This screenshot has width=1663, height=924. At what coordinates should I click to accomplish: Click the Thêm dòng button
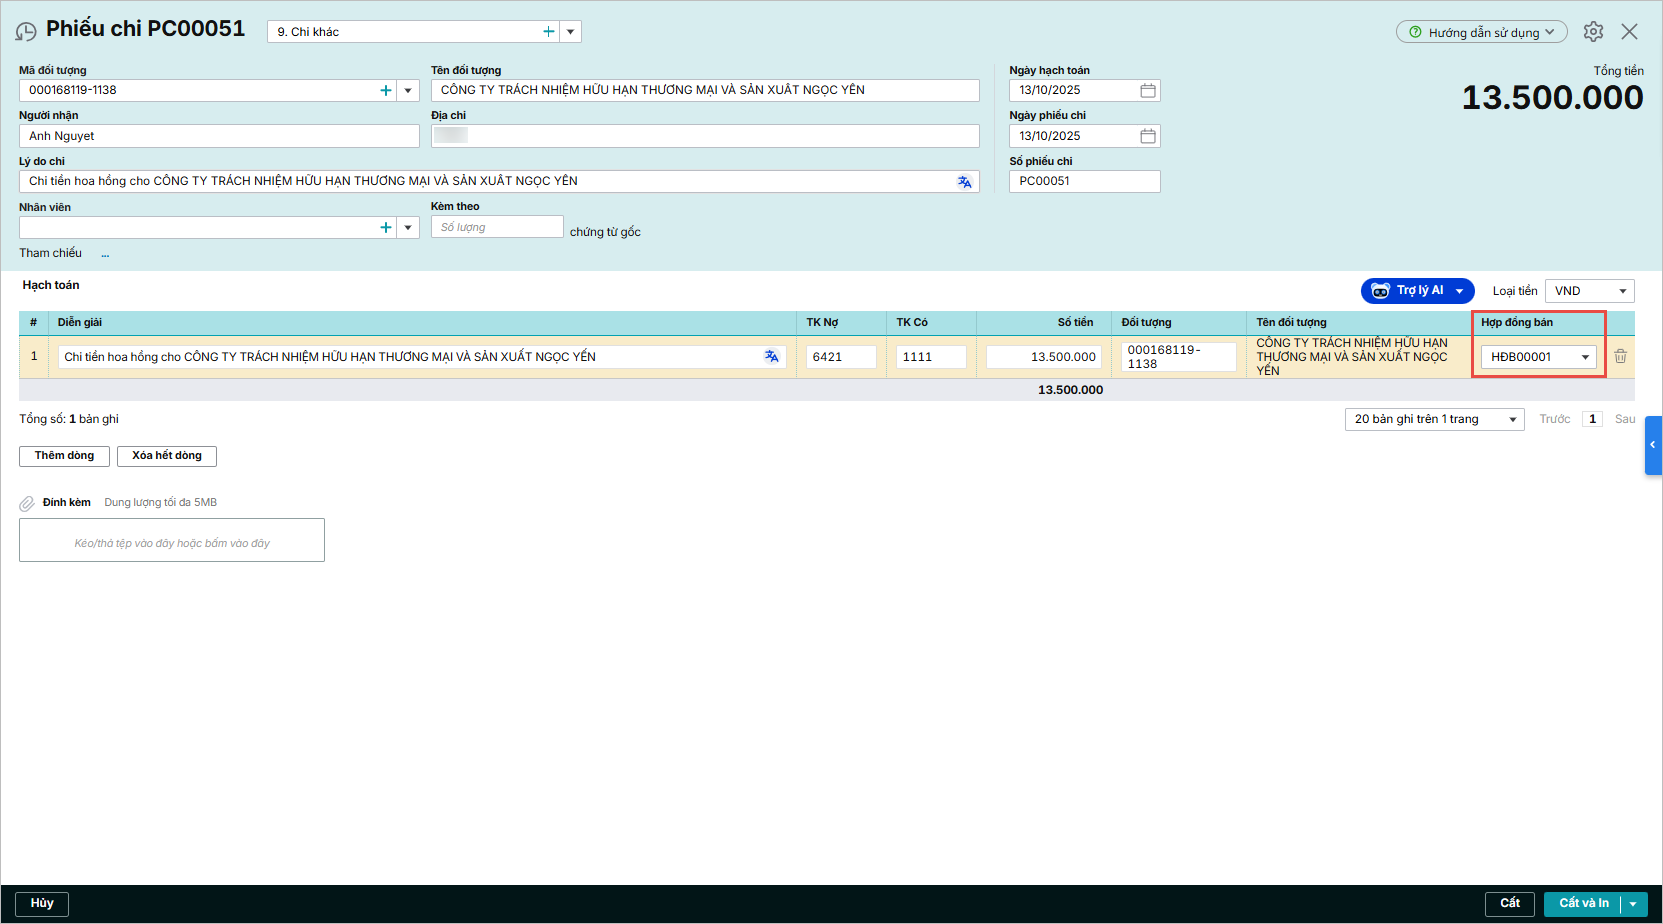(64, 456)
